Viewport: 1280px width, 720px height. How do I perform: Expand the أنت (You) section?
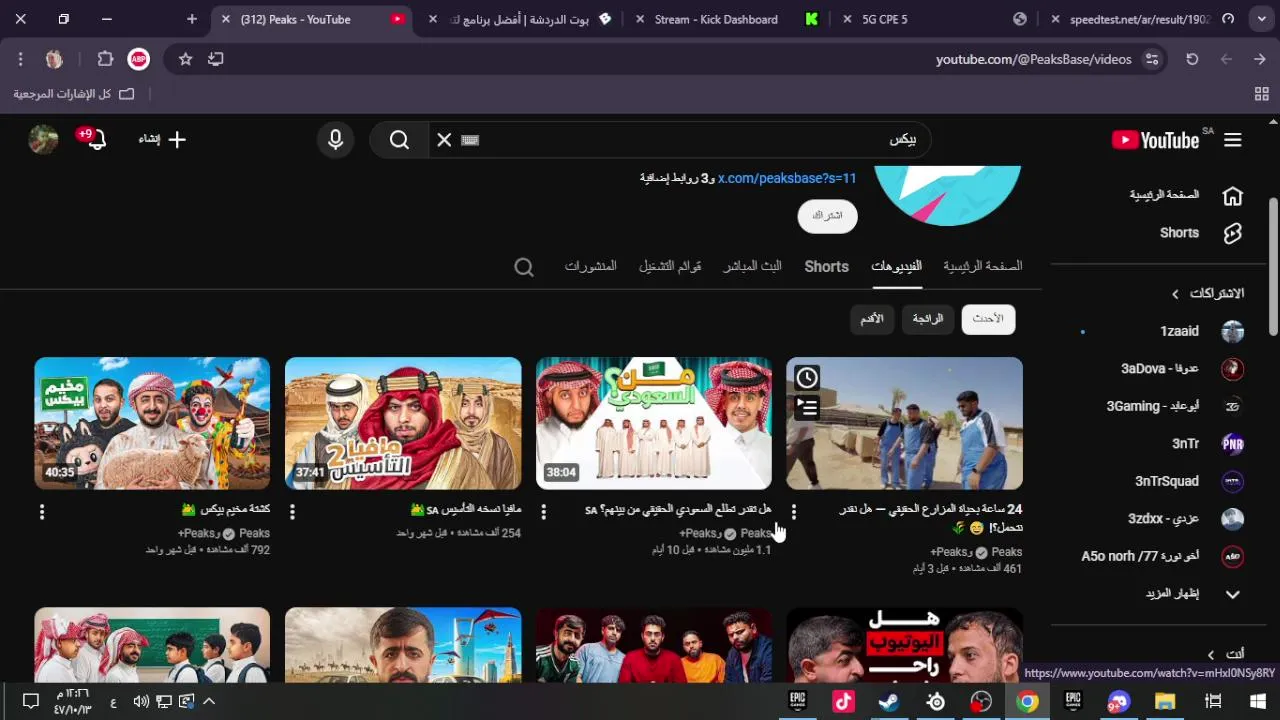[x=1226, y=654]
